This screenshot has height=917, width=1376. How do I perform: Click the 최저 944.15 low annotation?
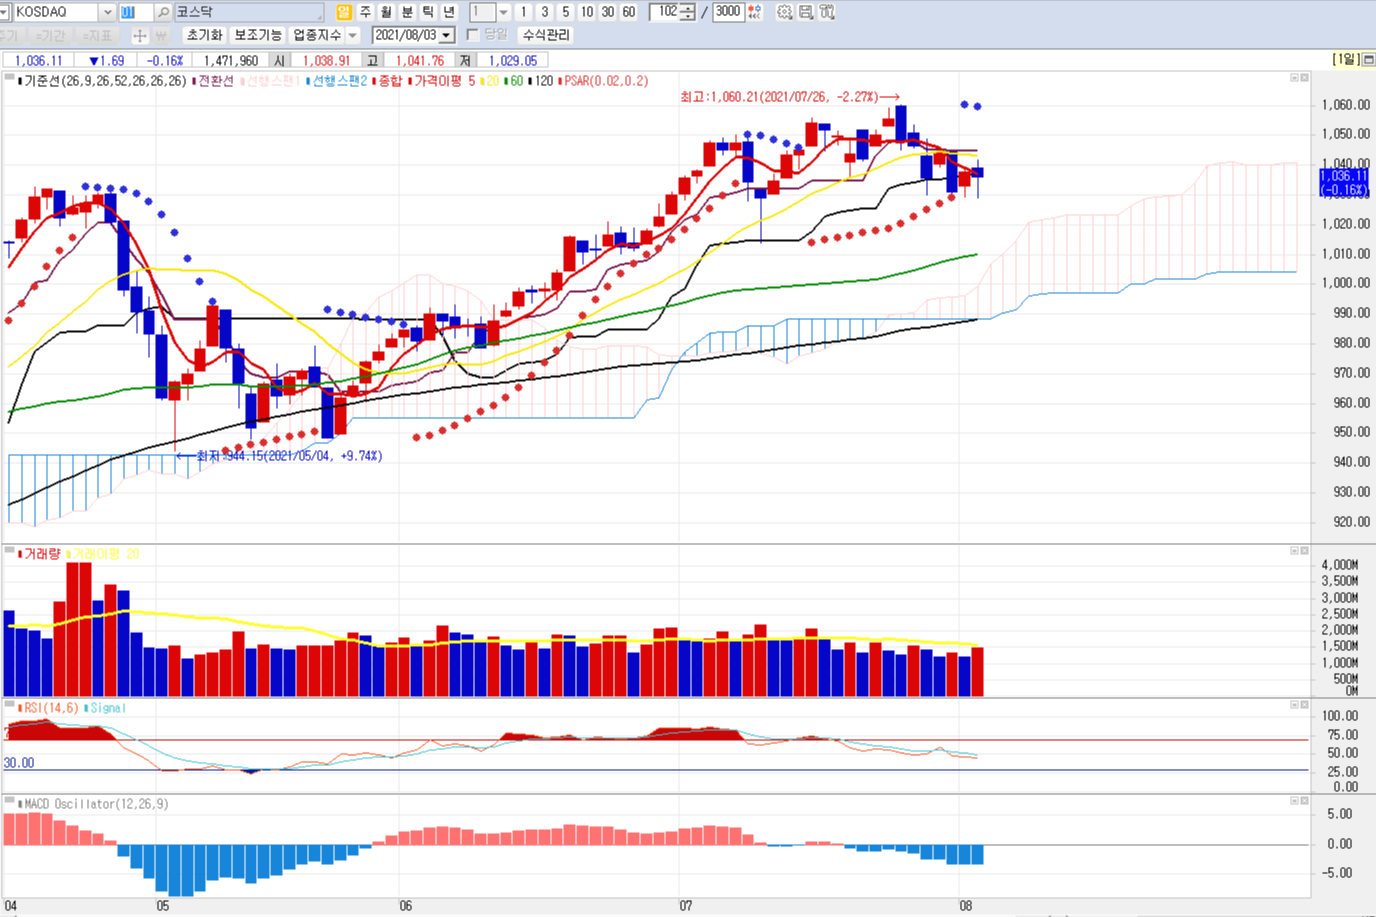click(x=280, y=456)
